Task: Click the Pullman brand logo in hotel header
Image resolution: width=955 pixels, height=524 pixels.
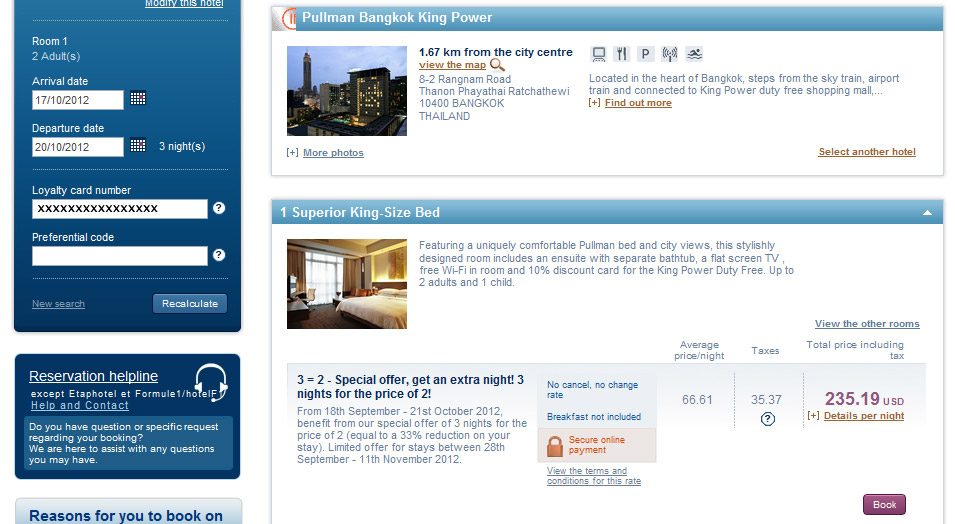Action: [285, 18]
